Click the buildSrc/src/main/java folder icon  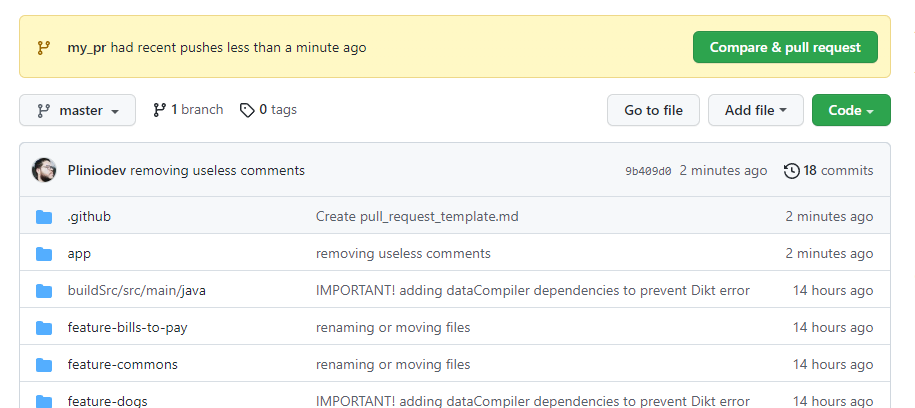[x=44, y=291]
